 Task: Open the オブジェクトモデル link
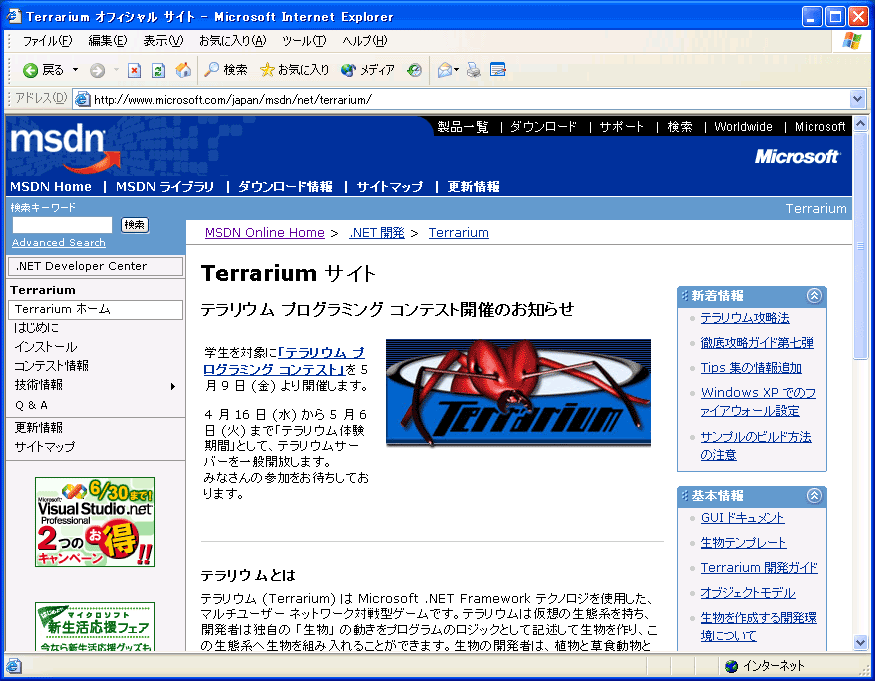click(x=748, y=593)
